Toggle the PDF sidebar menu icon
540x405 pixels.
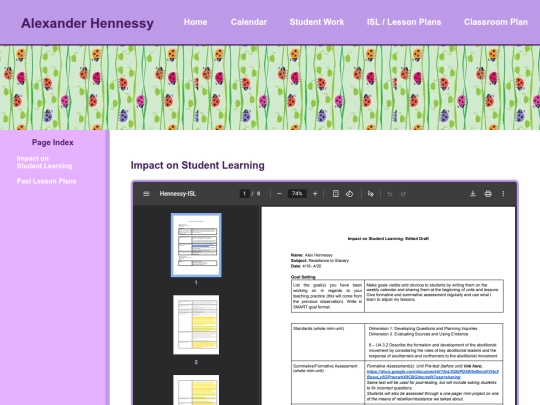tap(146, 194)
